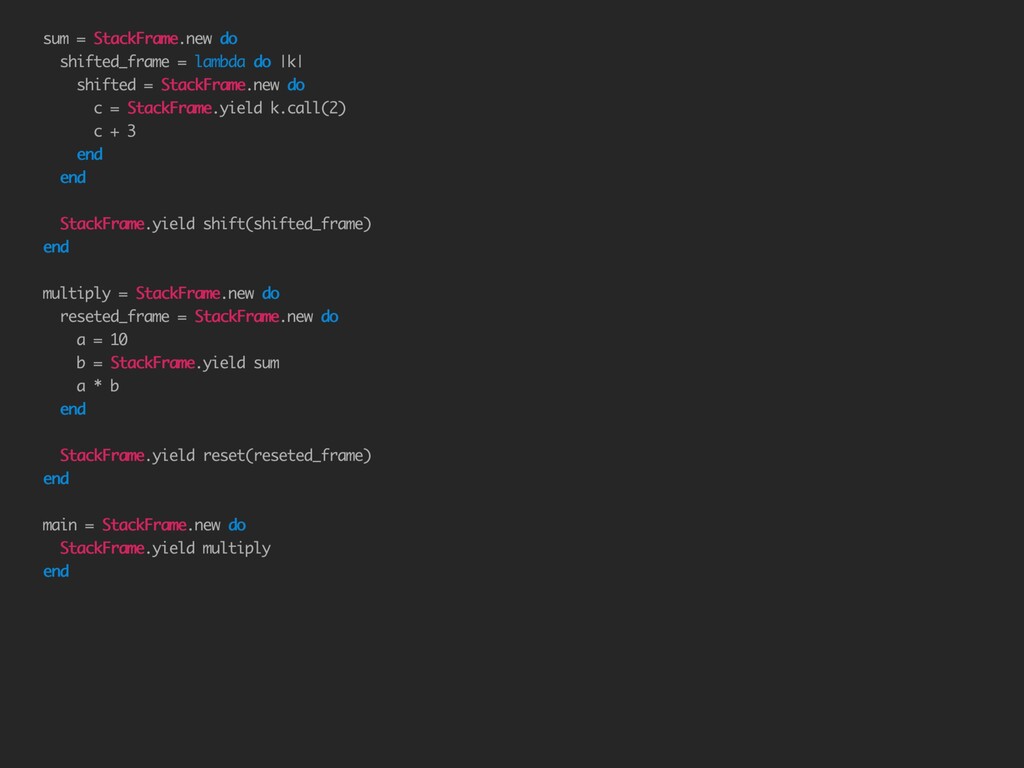Image resolution: width=1024 pixels, height=768 pixels.
Task: Click the line 'sum = StackFrame.new do'
Action: [x=140, y=39]
